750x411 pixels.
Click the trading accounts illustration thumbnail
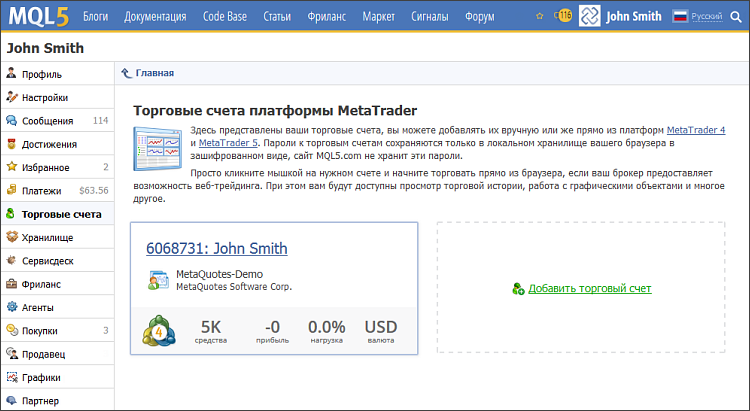[x=158, y=149]
